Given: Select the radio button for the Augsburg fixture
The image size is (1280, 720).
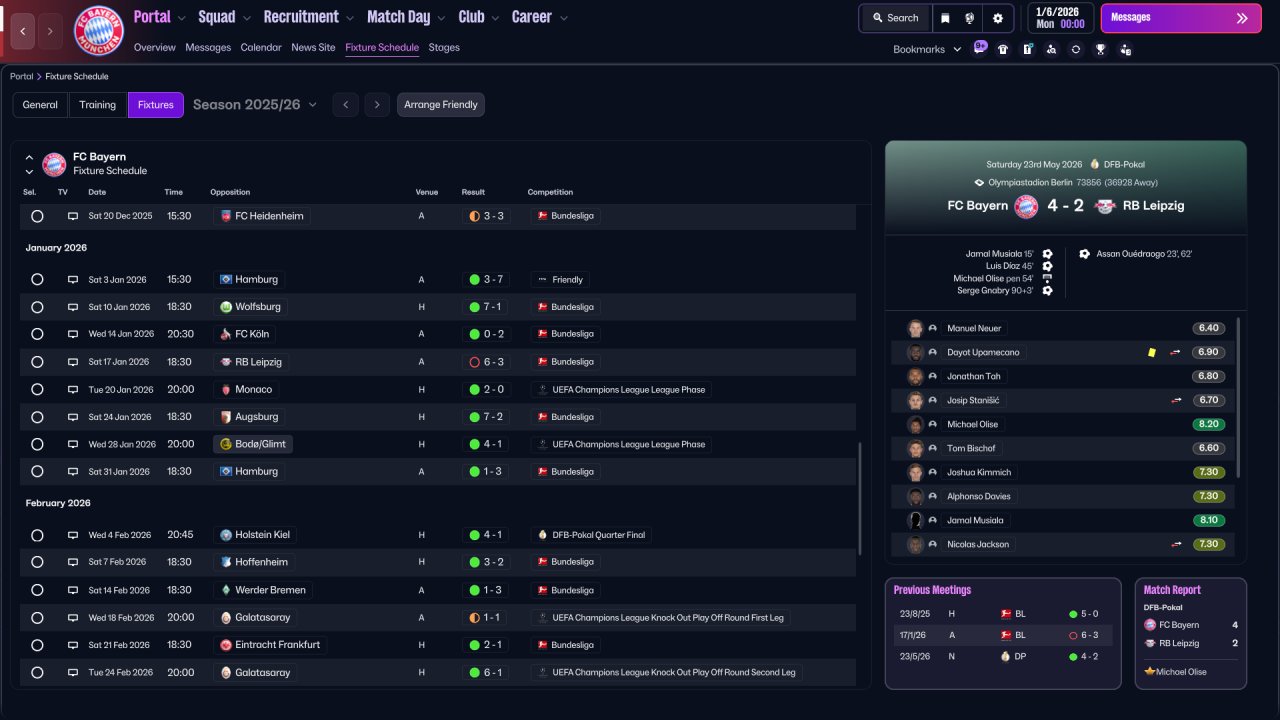Looking at the screenshot, I should (37, 417).
